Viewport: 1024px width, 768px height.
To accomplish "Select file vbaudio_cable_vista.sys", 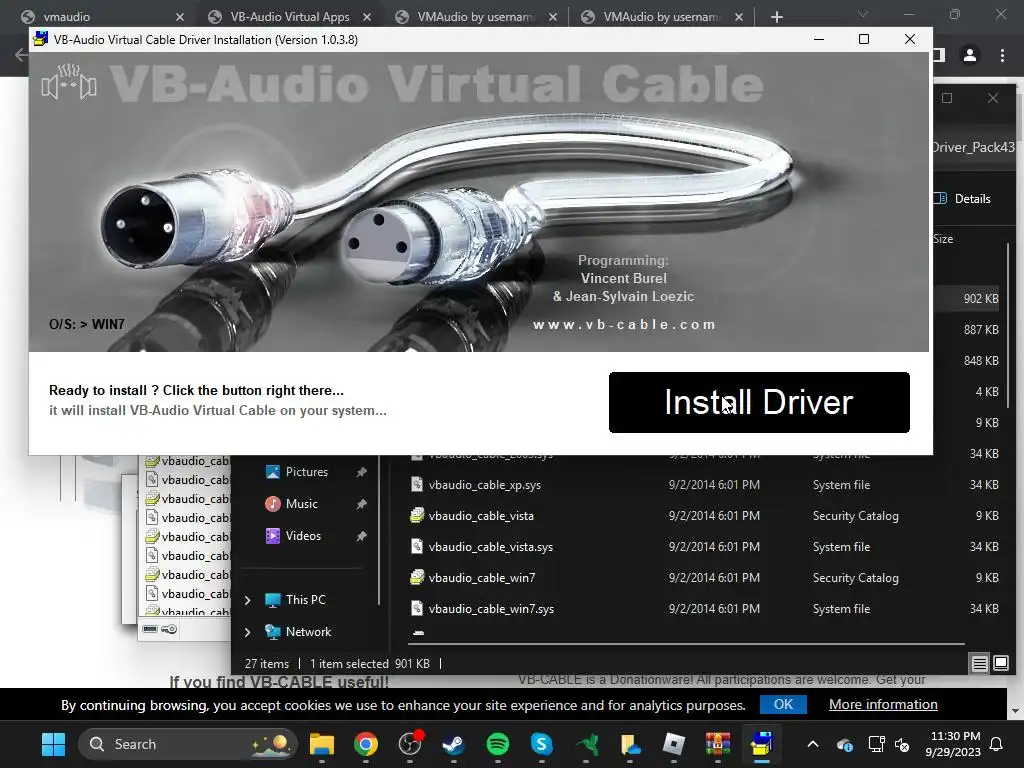I will (x=490, y=547).
